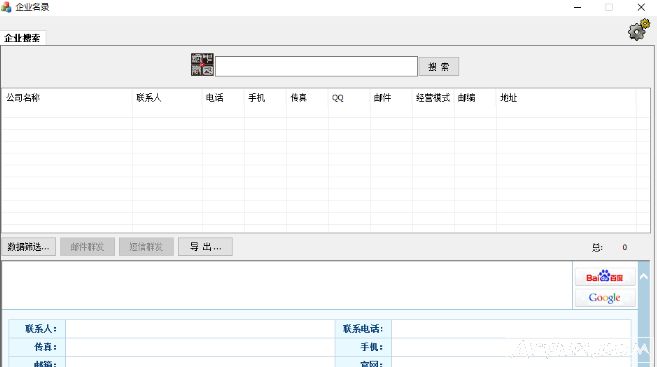657x367 pixels.
Task: Sort by 邮件 column header
Action: point(391,98)
